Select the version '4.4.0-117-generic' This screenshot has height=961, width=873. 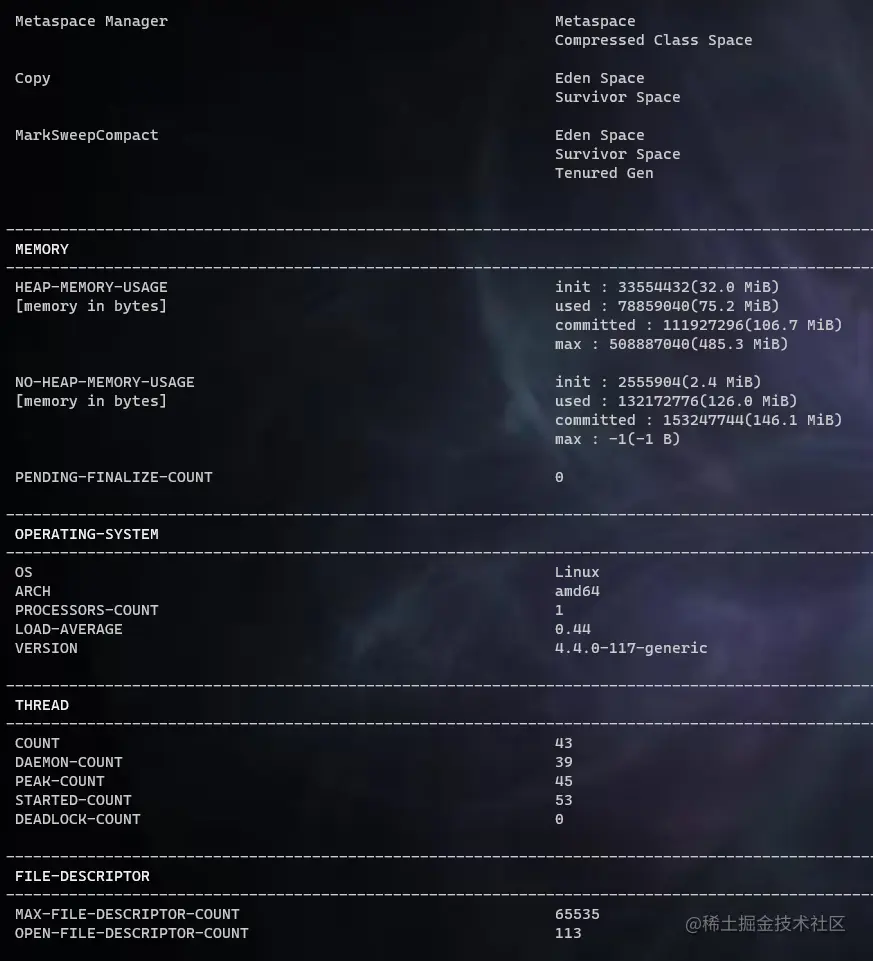tap(631, 648)
